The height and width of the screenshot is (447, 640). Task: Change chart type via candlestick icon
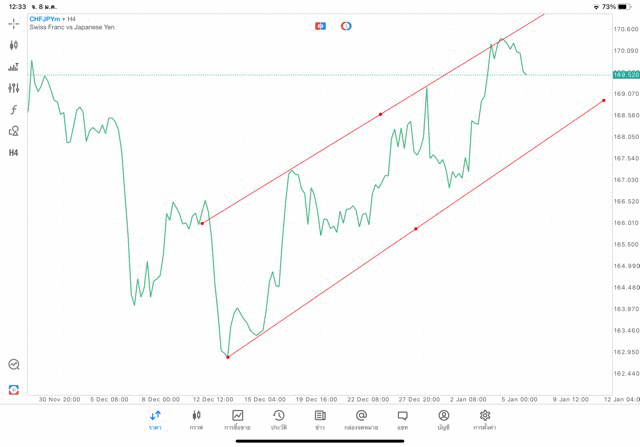tap(14, 45)
